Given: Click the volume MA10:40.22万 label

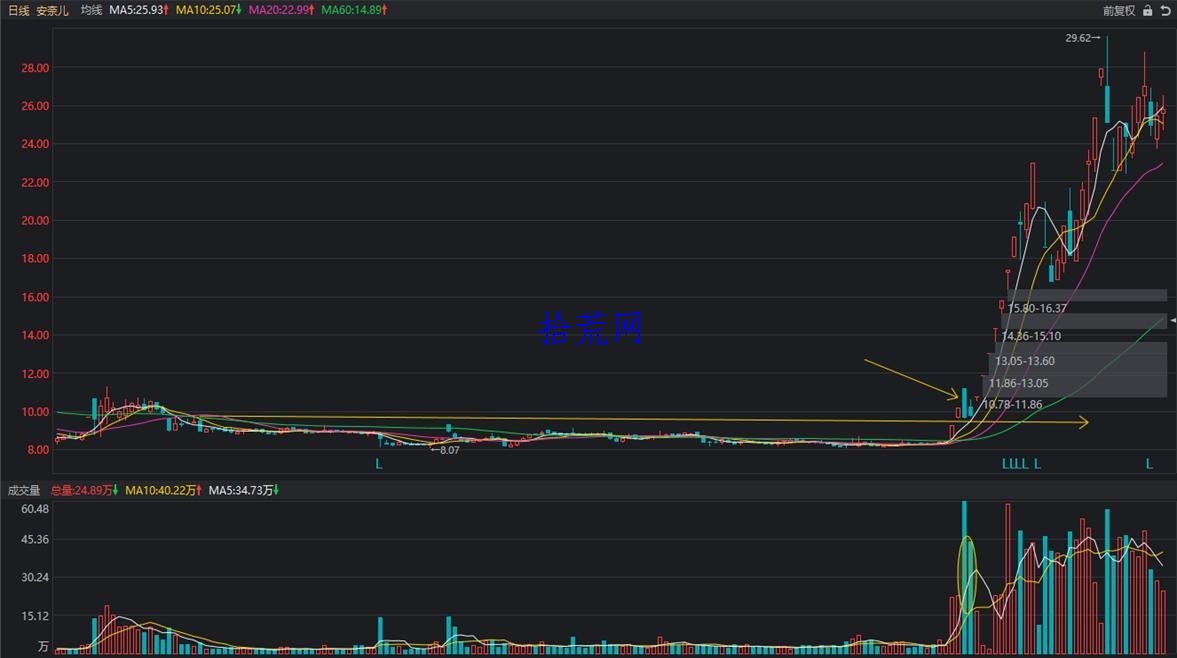Looking at the screenshot, I should 163,490.
